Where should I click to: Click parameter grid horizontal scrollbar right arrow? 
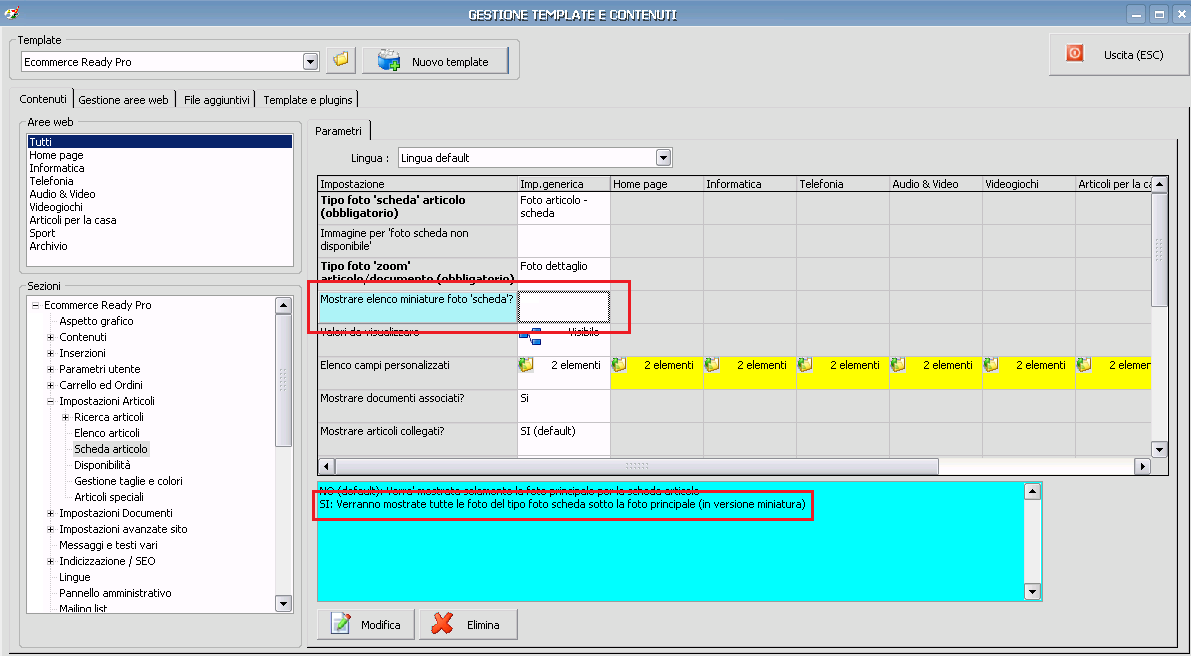pyautogui.click(x=1142, y=466)
